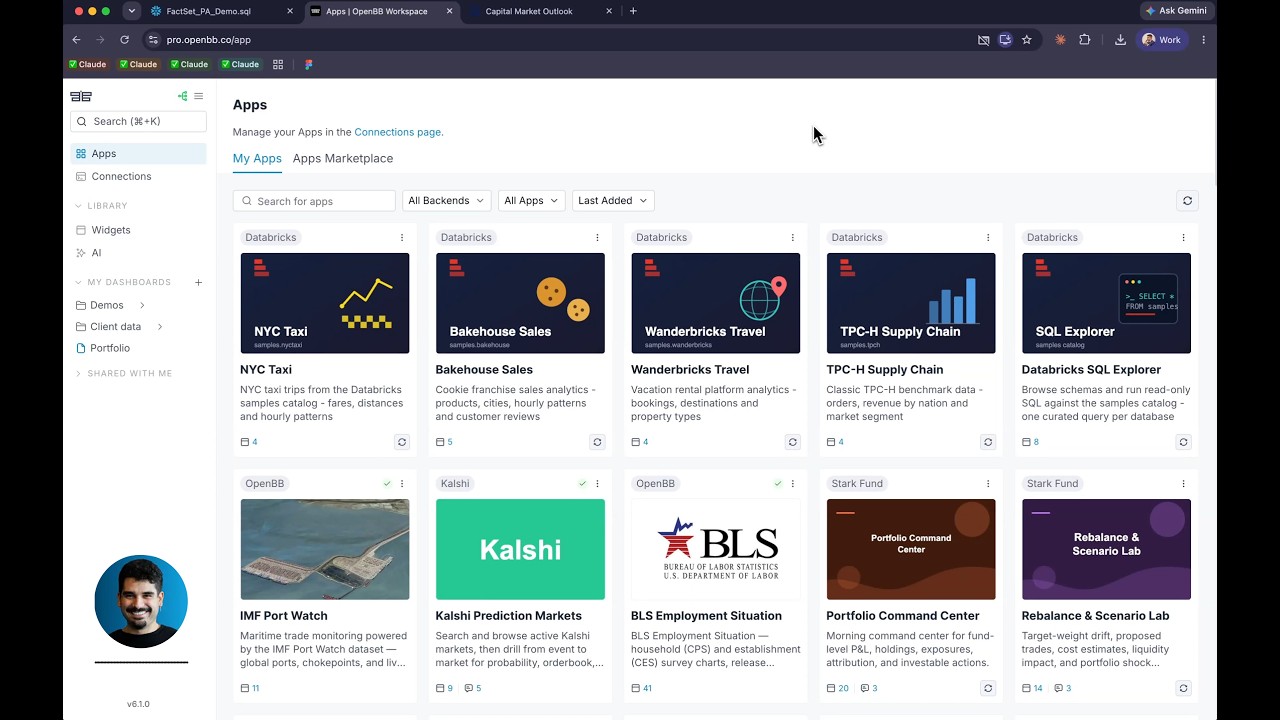Add new dashboard with plus icon
The image size is (1280, 720).
pyautogui.click(x=198, y=283)
